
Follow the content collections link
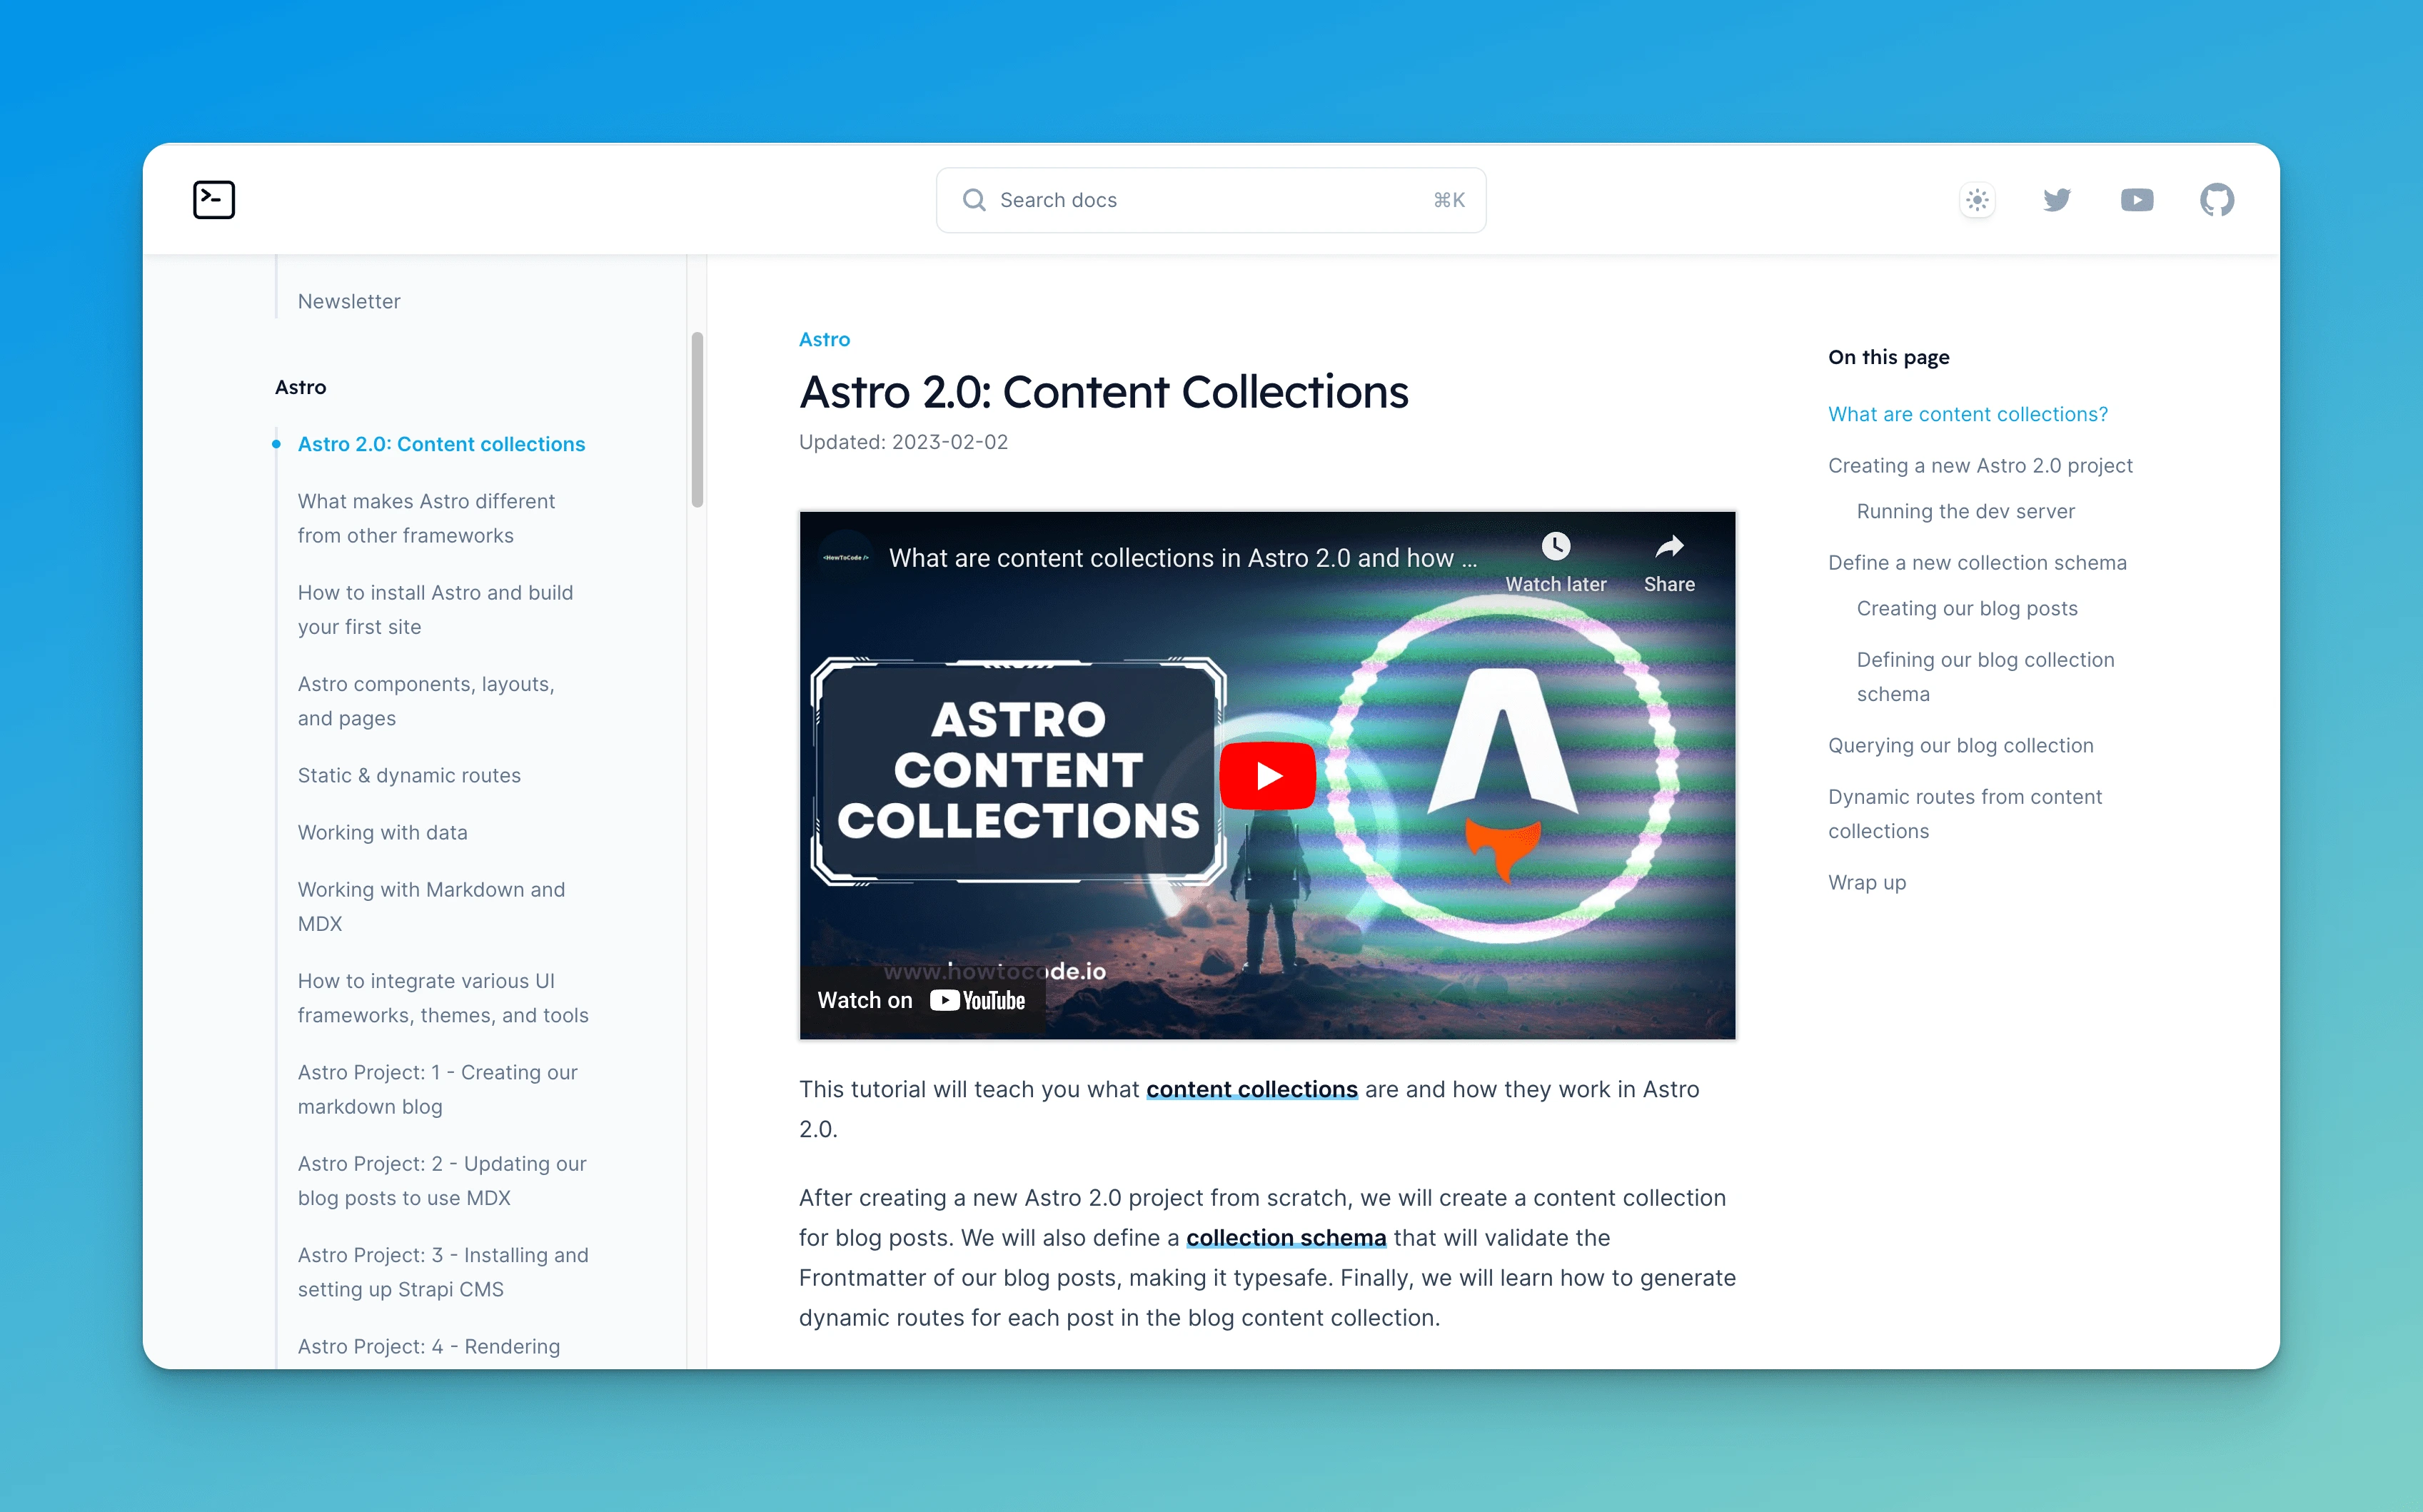pyautogui.click(x=1251, y=1089)
